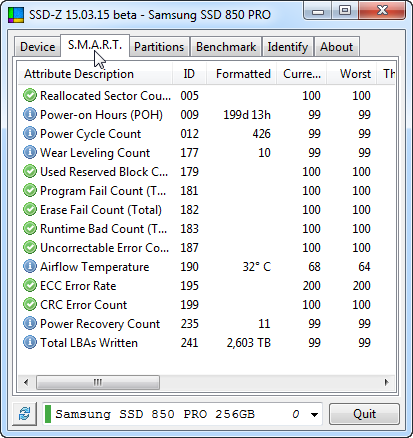Minimize the SSD-Z window
Image resolution: width=413 pixels, height=438 pixels.
tap(318, 12)
